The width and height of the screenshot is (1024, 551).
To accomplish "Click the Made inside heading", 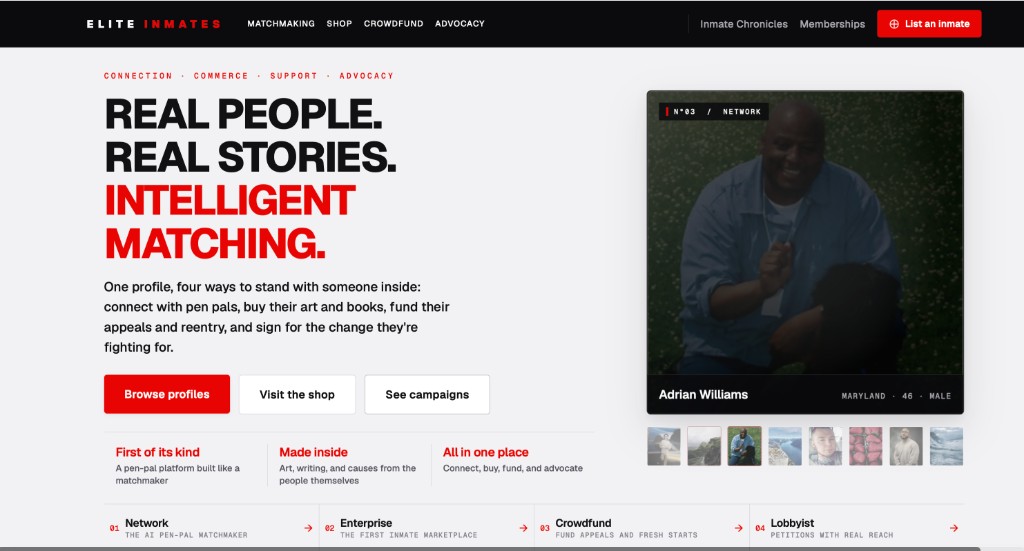I will click(x=313, y=452).
